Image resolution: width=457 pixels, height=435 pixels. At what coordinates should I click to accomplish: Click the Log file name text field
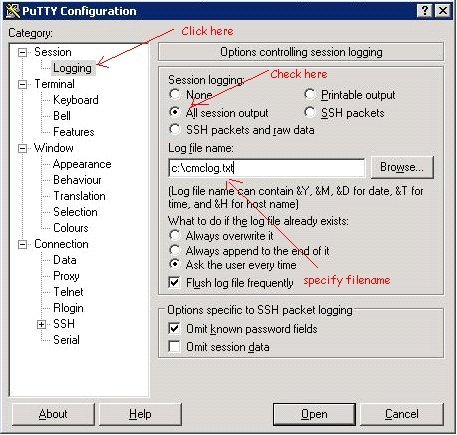267,168
